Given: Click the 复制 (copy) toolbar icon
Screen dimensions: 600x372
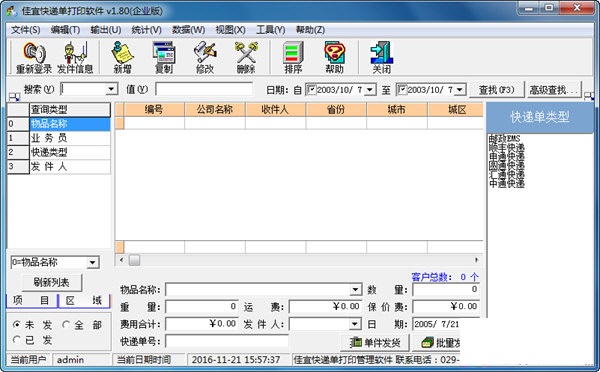Looking at the screenshot, I should [x=164, y=57].
